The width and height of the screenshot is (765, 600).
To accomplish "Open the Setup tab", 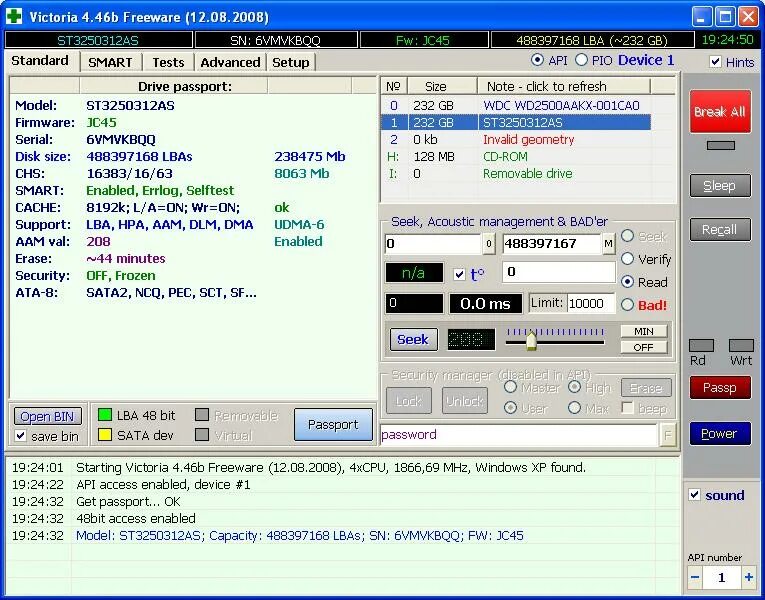I will click(291, 62).
